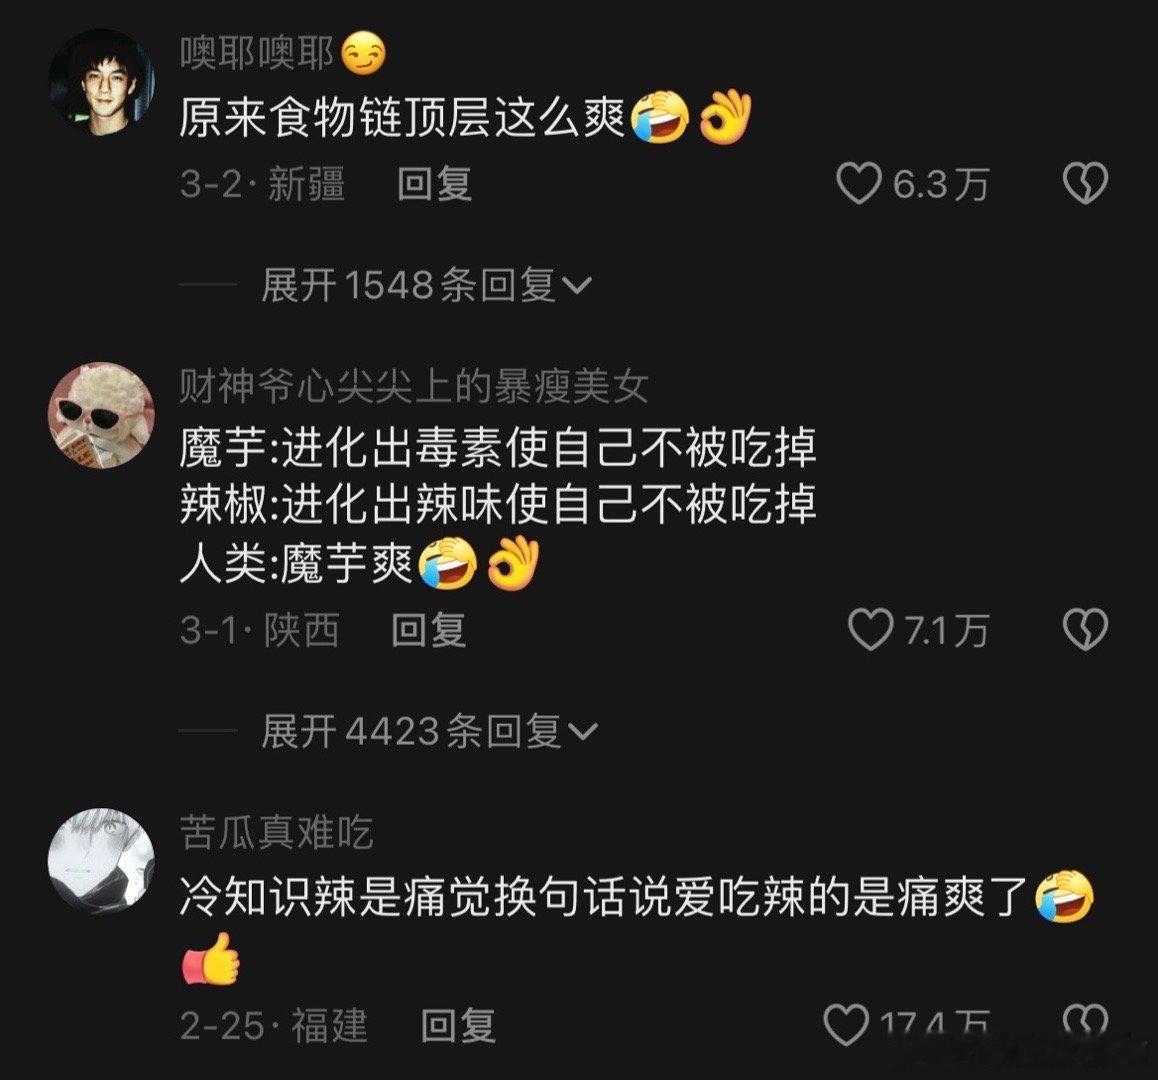Reply to the 新疆 comment

pyautogui.click(x=434, y=183)
